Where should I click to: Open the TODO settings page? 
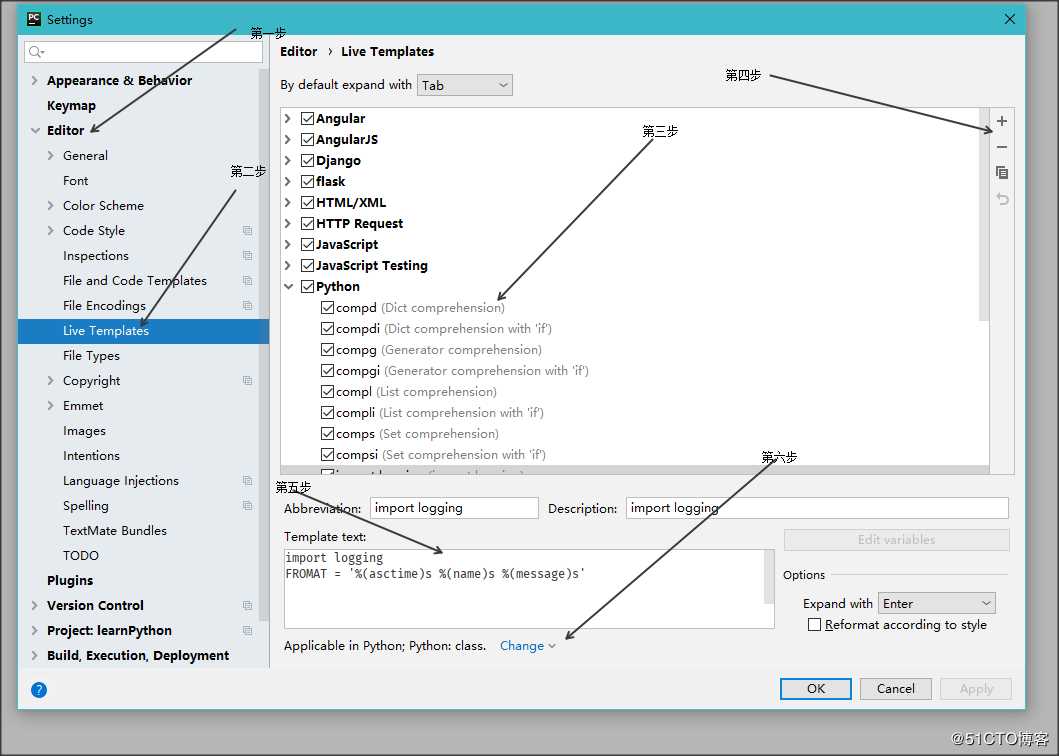point(80,555)
